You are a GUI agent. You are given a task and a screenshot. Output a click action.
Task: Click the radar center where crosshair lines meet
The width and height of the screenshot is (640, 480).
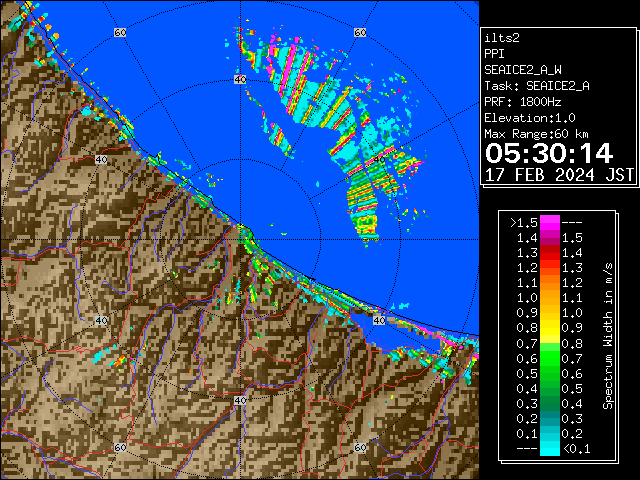click(240, 240)
